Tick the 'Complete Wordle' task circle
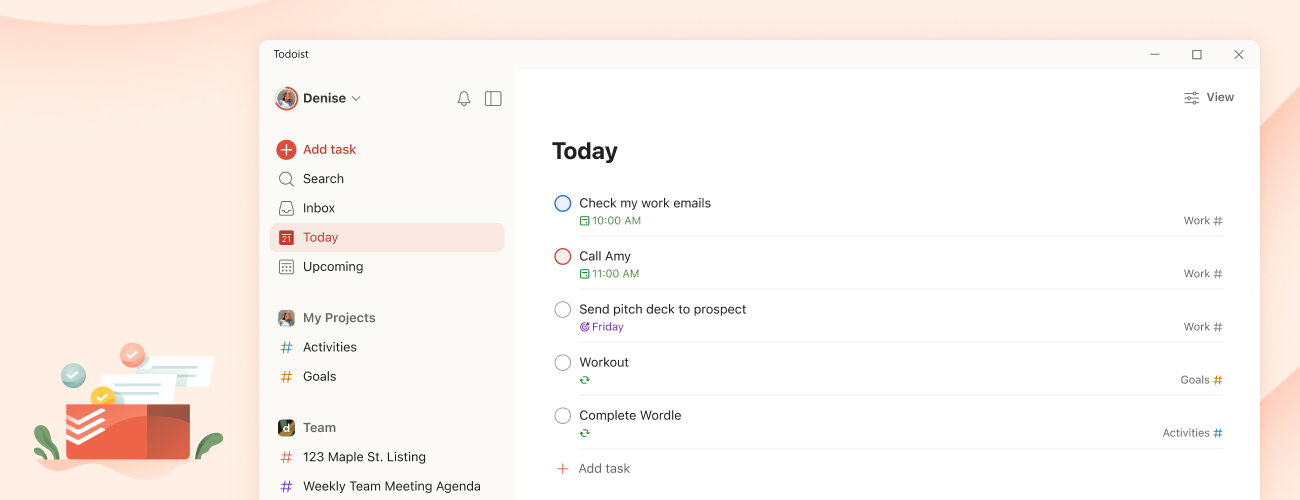The height and width of the screenshot is (500, 1300). coord(563,416)
